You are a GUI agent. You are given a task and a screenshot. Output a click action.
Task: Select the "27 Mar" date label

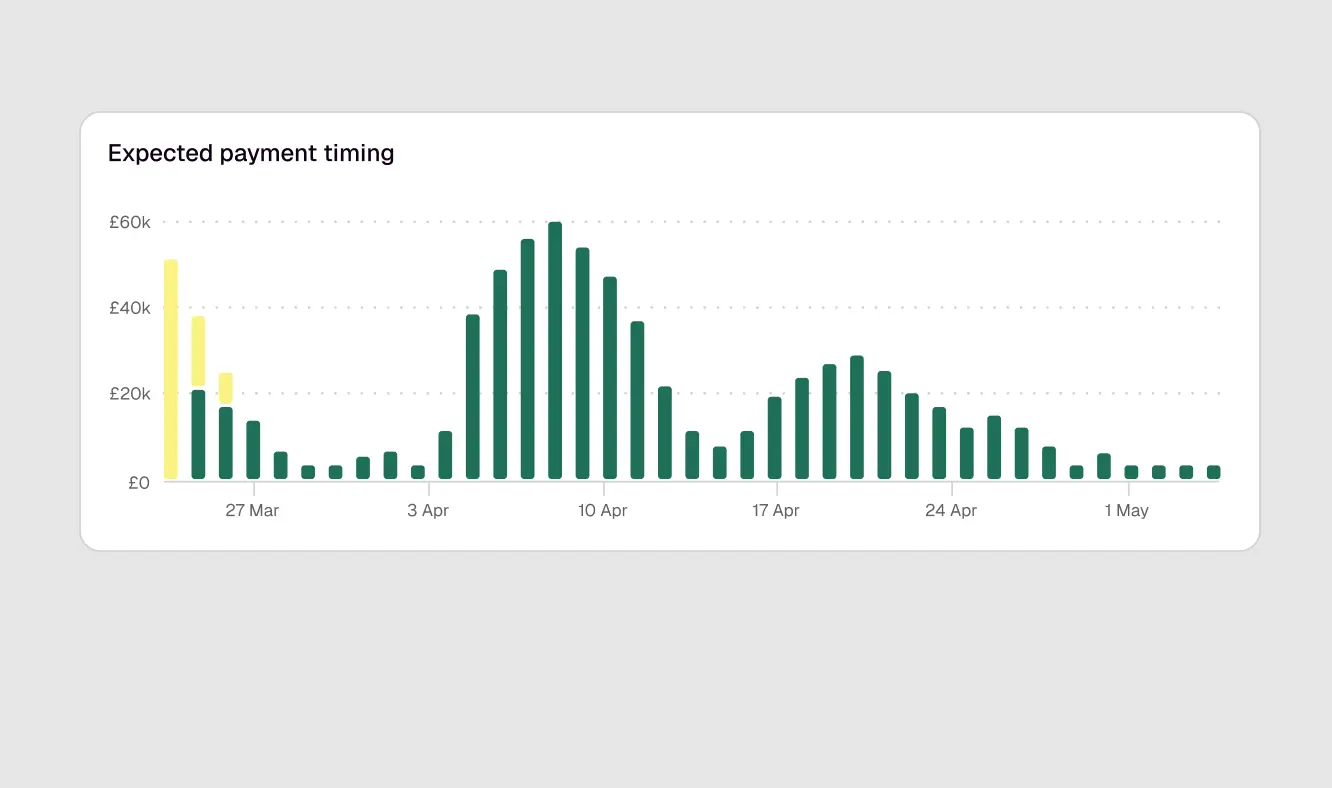[x=252, y=511]
